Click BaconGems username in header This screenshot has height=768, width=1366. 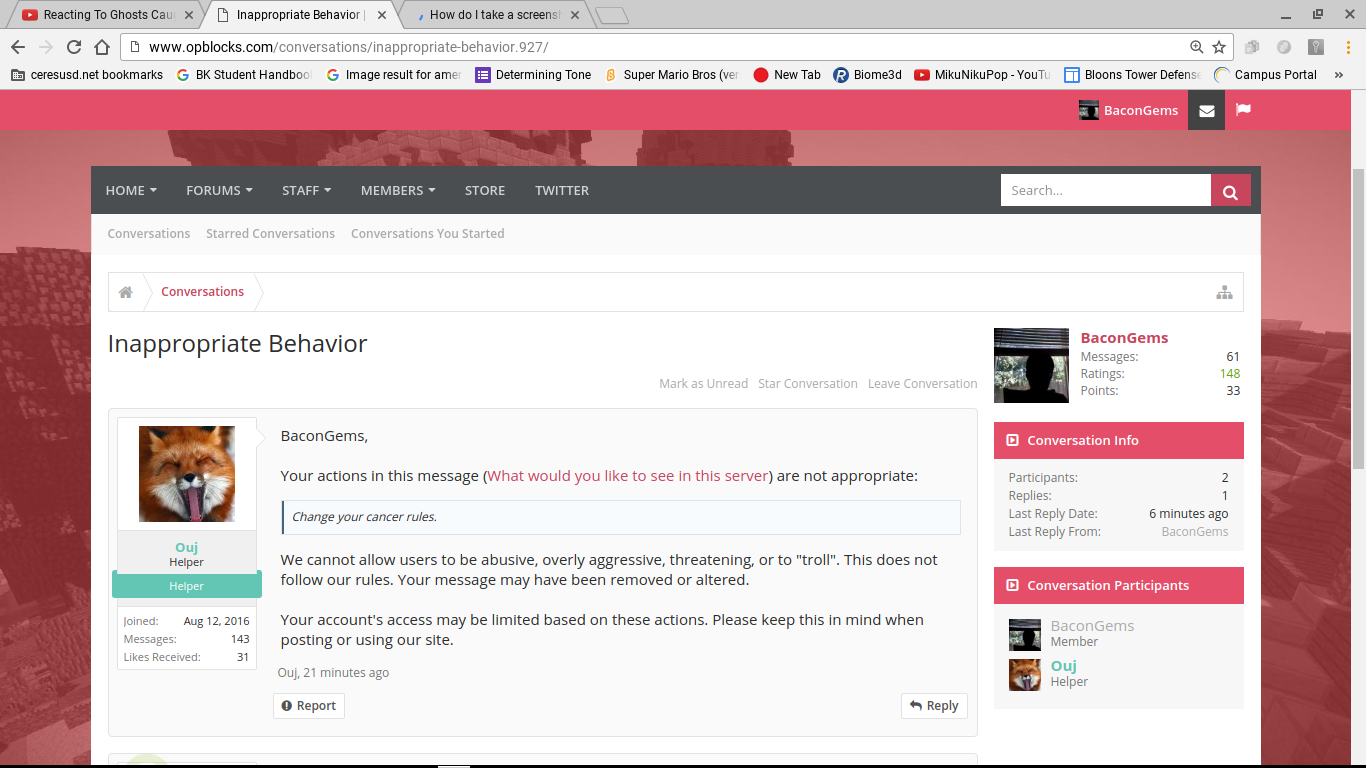point(1141,110)
